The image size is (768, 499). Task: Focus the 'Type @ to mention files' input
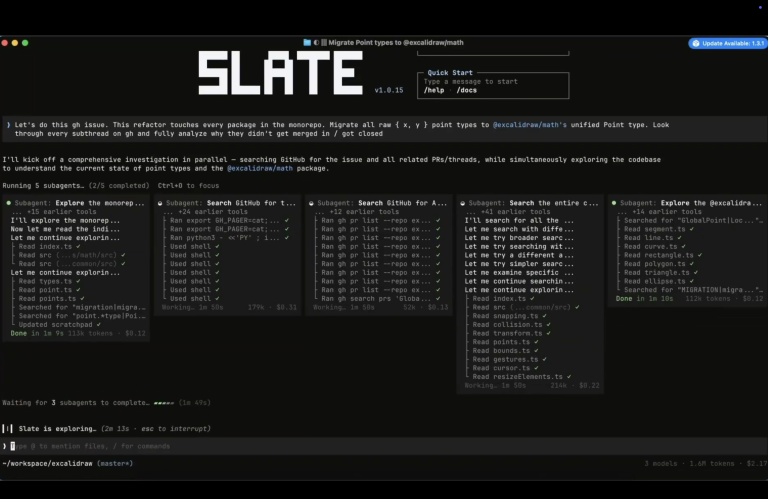384,446
